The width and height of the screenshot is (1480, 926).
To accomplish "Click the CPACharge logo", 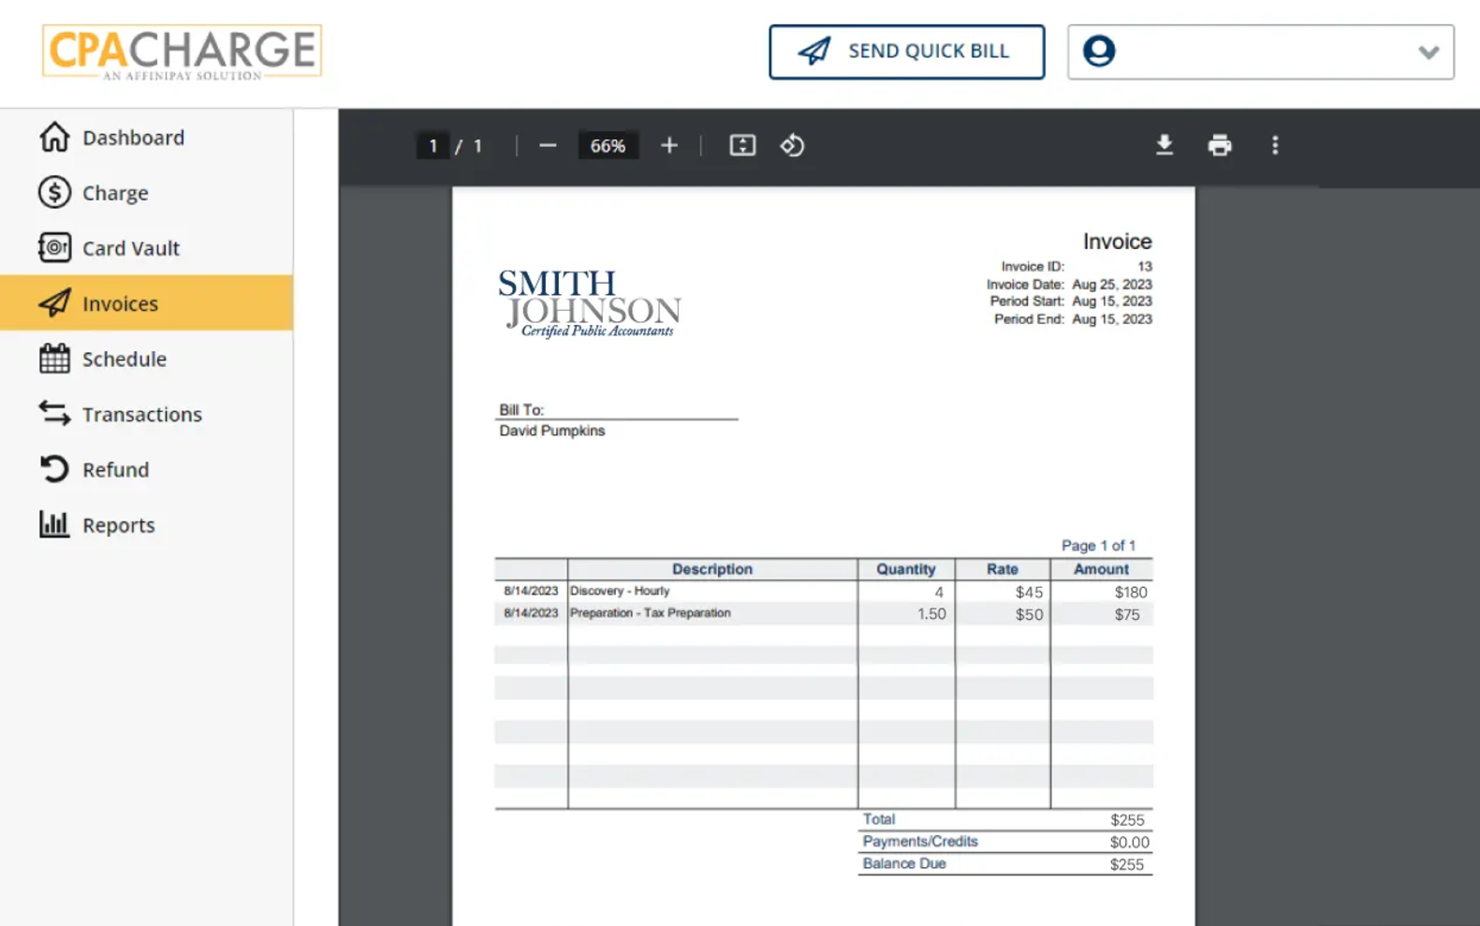I will tap(181, 51).
